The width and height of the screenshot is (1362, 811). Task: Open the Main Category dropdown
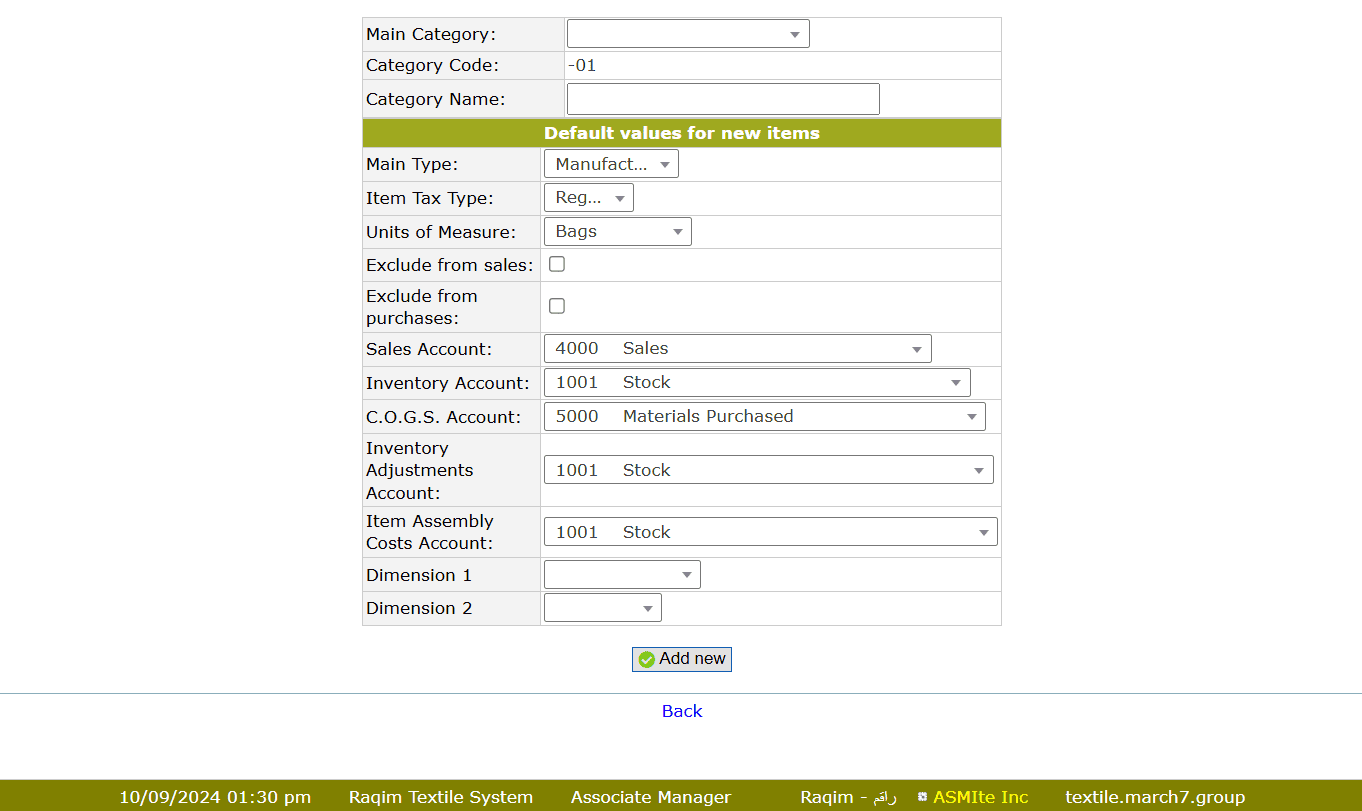pyautogui.click(x=687, y=34)
